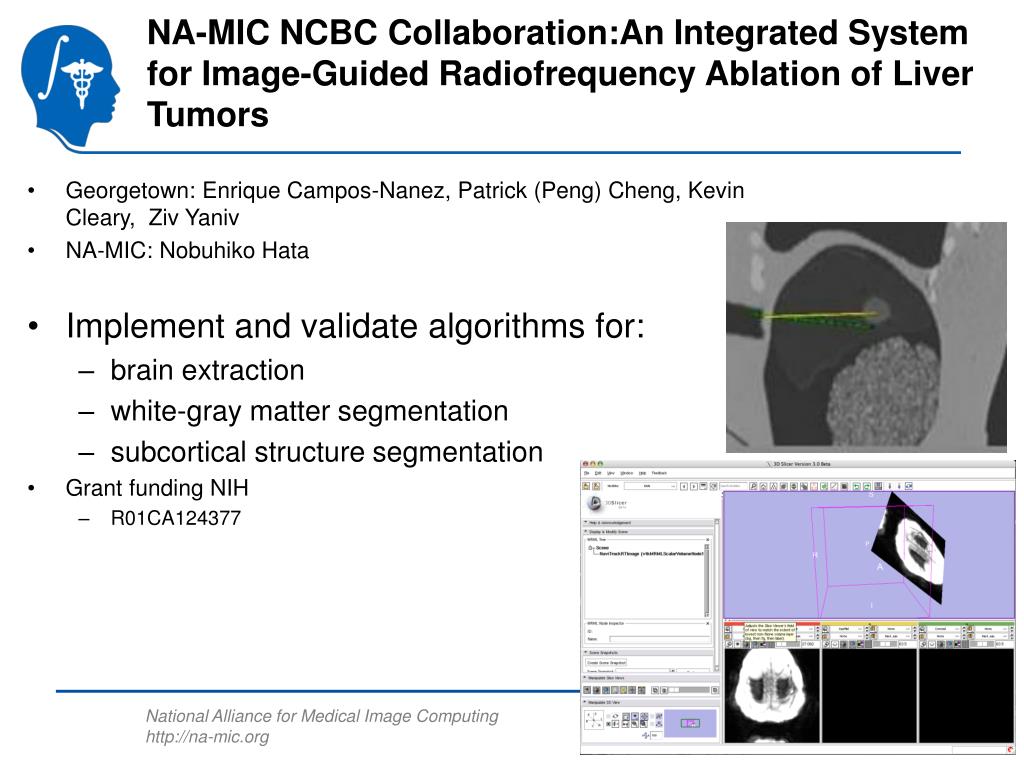The width and height of the screenshot is (1024, 768).
Task: Click the module history forward arrow
Action: pos(694,487)
